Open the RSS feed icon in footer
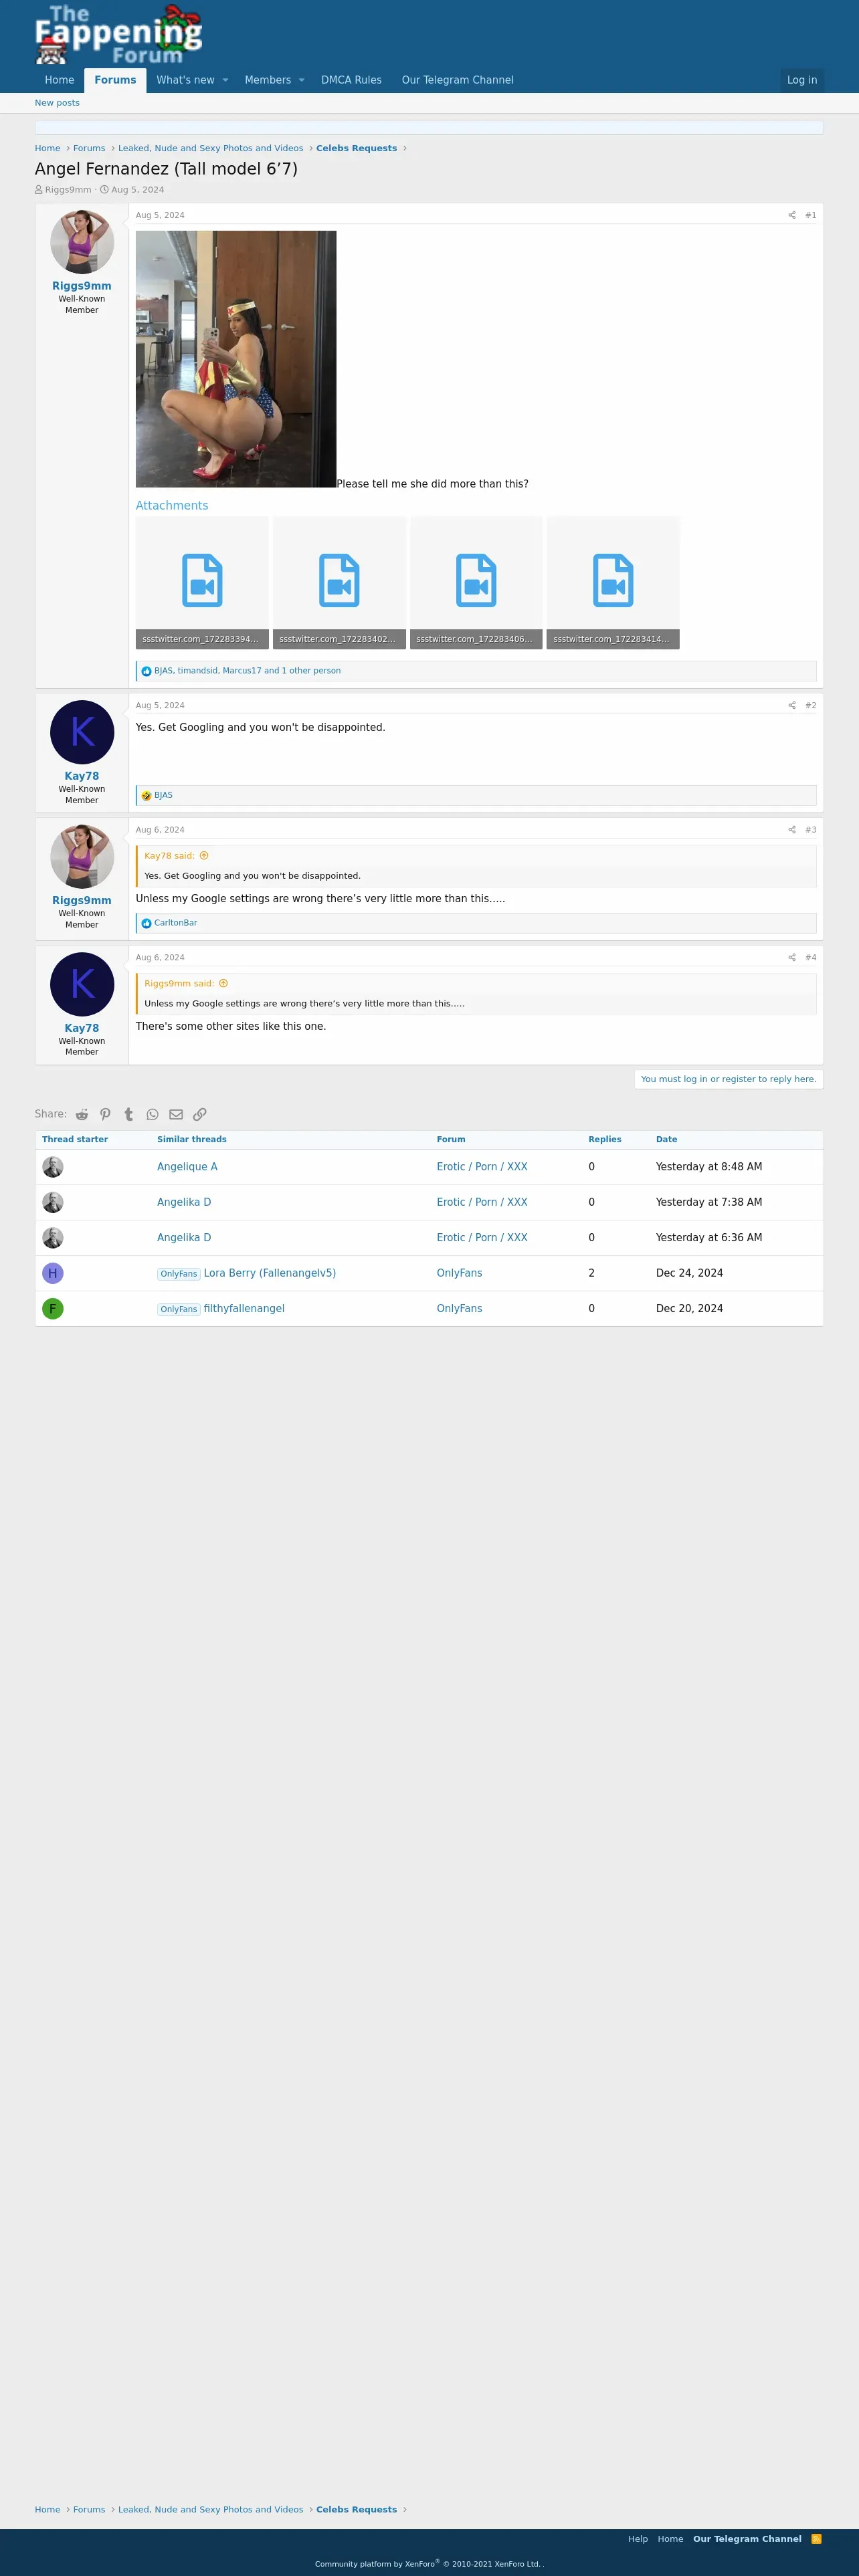 coord(816,2538)
